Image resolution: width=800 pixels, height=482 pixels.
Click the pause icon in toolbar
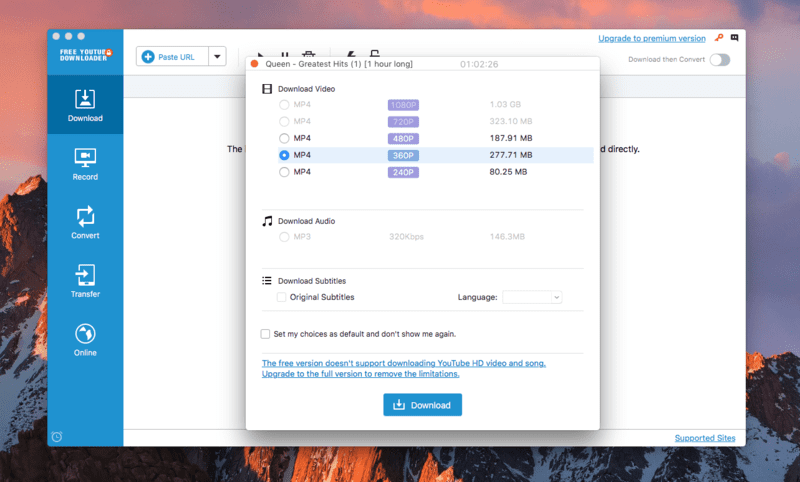pyautogui.click(x=285, y=54)
